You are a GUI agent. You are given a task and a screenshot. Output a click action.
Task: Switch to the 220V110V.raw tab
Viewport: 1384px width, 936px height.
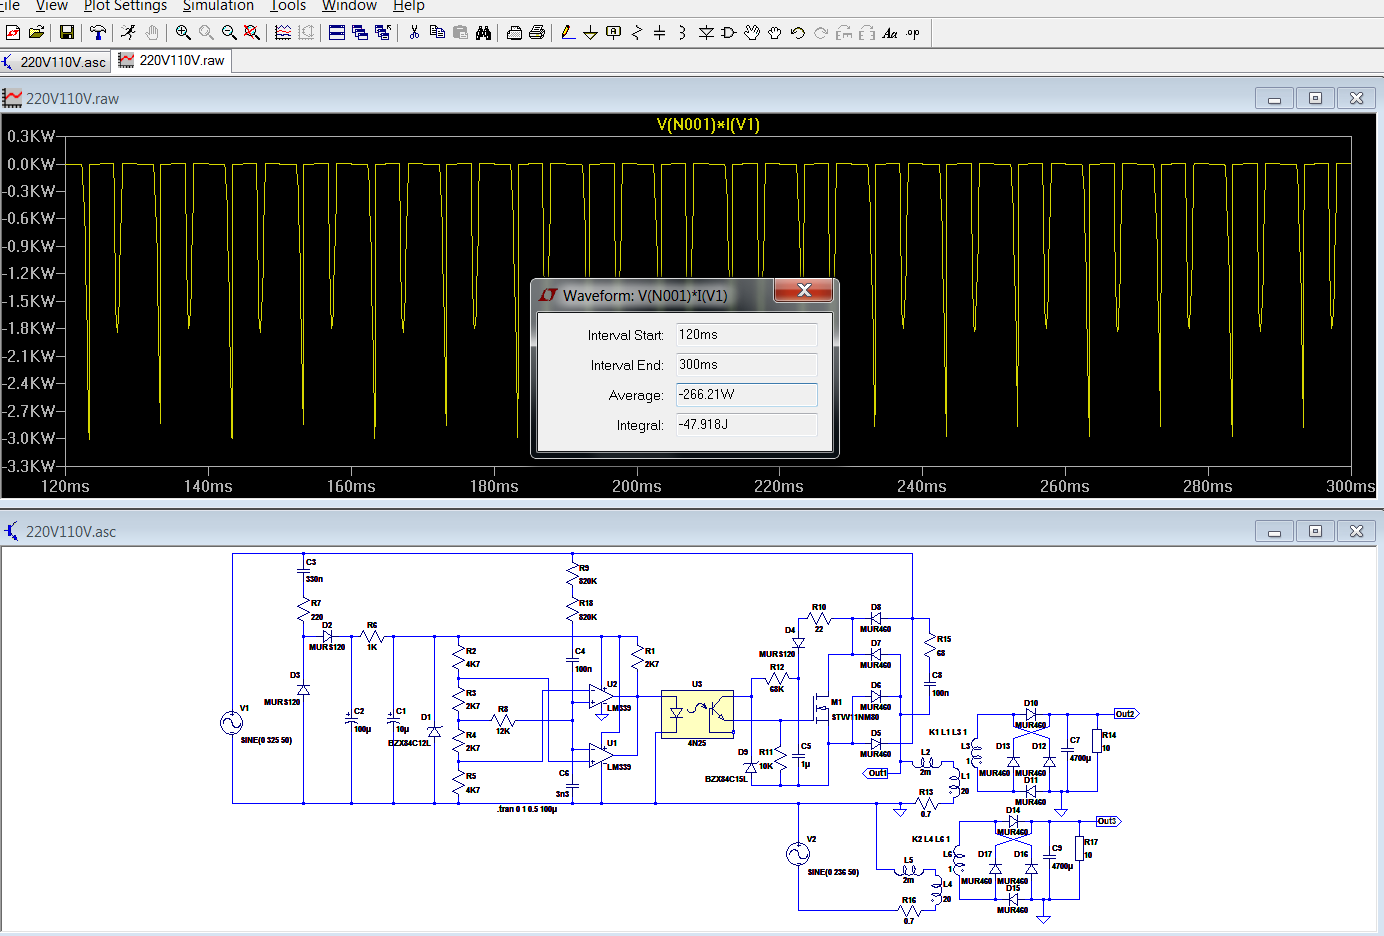click(x=172, y=60)
